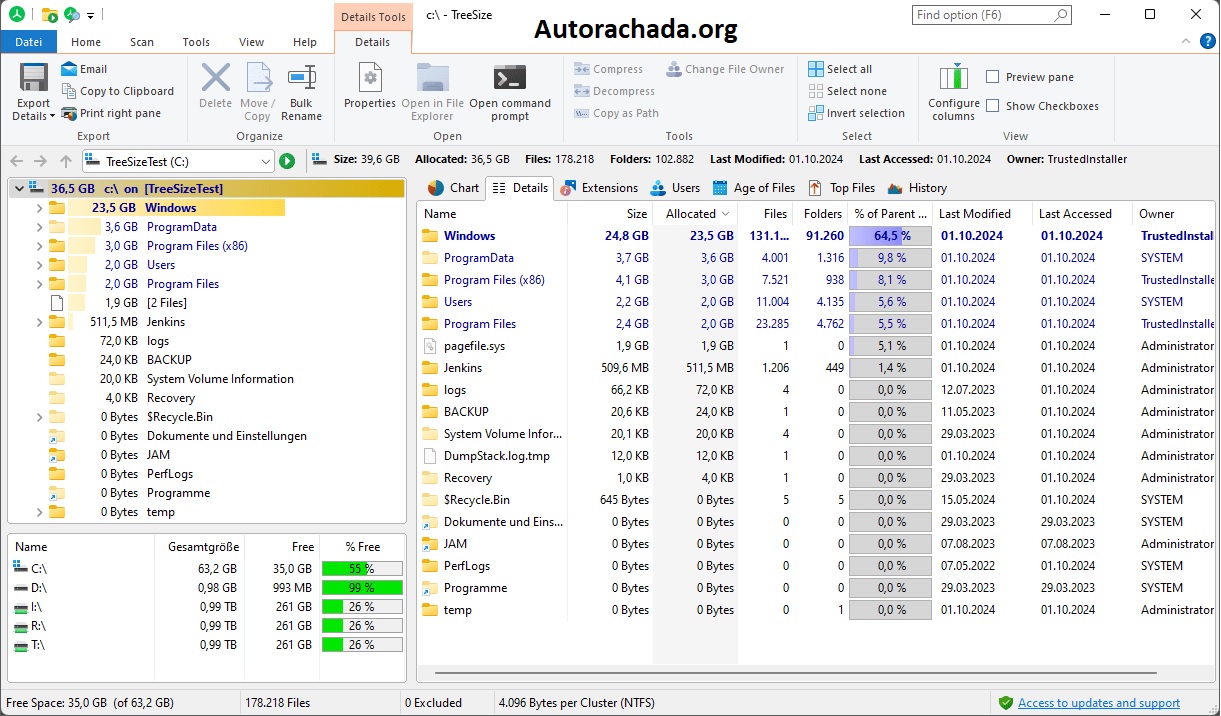Viewport: 1221px width, 716px height.
Task: Open command prompt from ribbon
Action: (510, 78)
